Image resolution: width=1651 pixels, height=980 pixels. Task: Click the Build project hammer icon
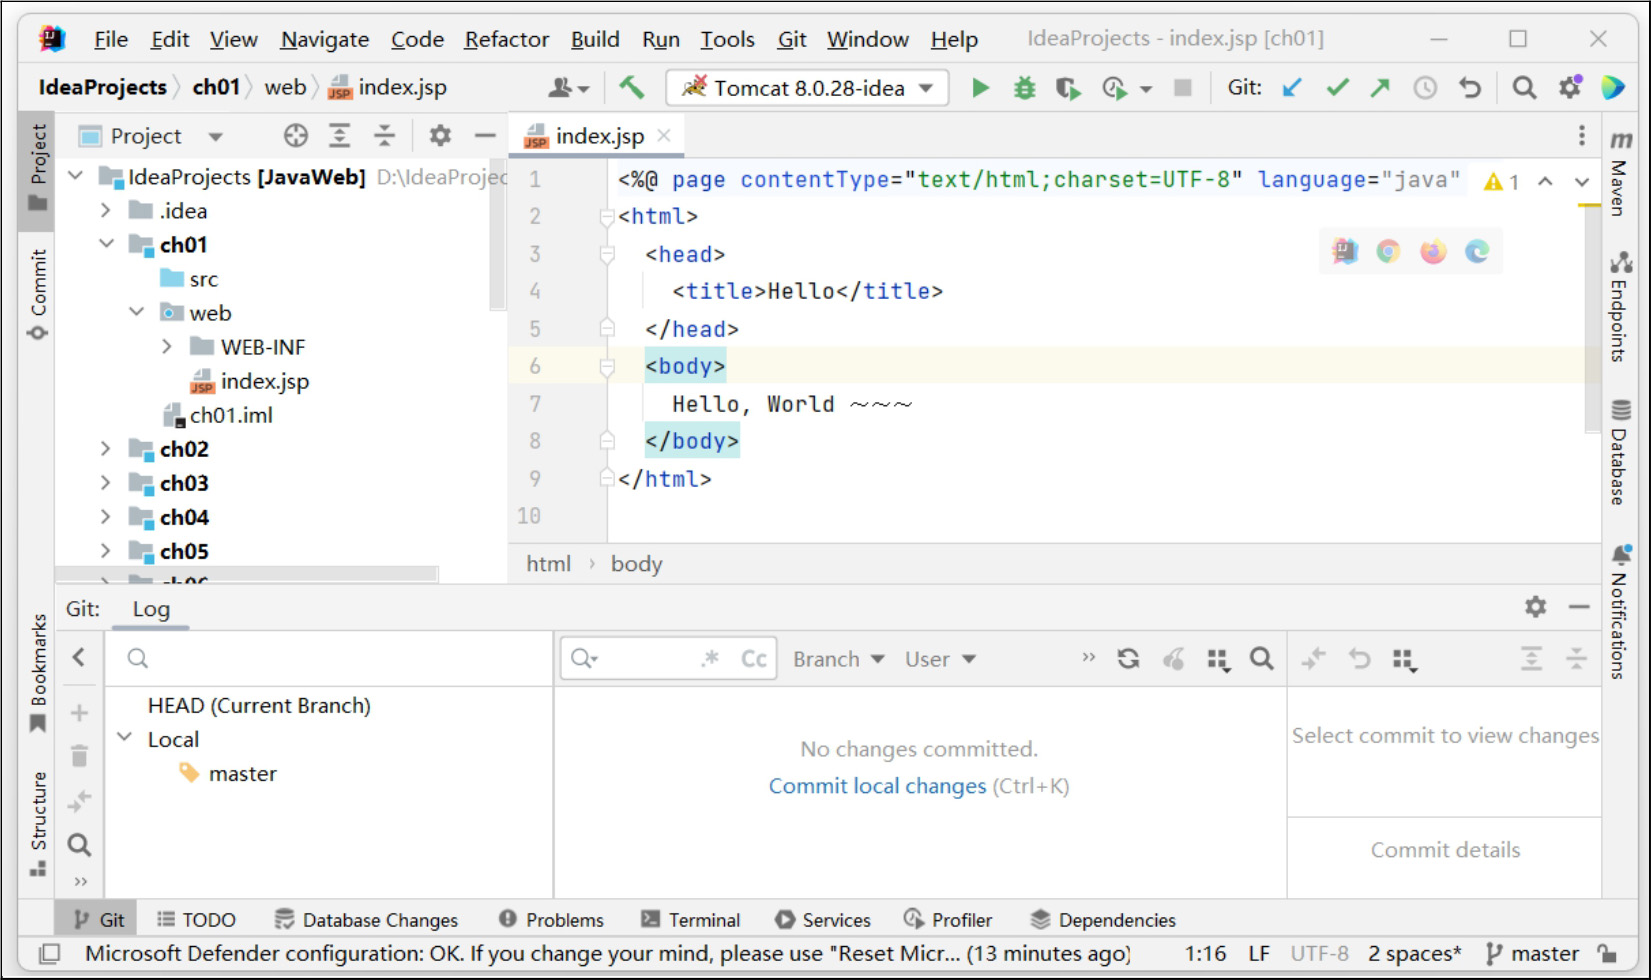[x=631, y=88]
